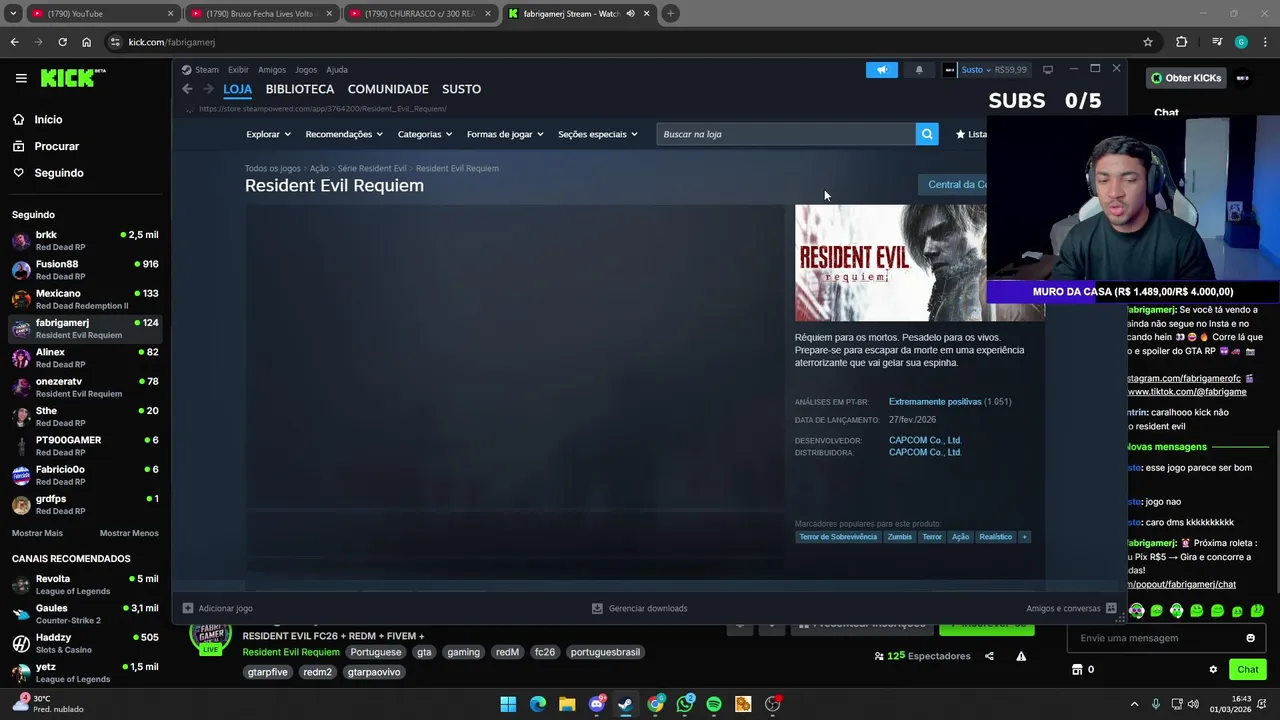This screenshot has height=720, width=1280.
Task: Report stream via warning triangle icon
Action: 1021,656
